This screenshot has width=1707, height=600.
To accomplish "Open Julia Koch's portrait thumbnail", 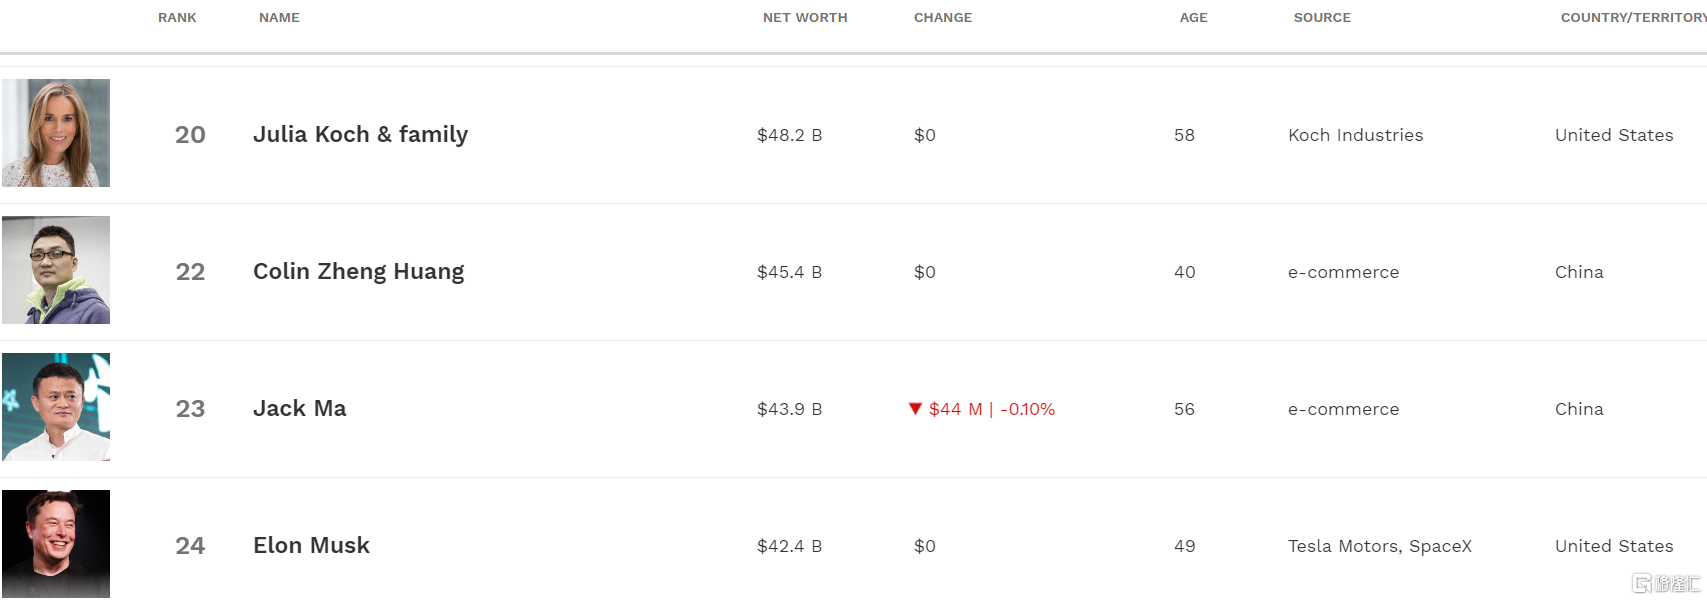I will 56,133.
